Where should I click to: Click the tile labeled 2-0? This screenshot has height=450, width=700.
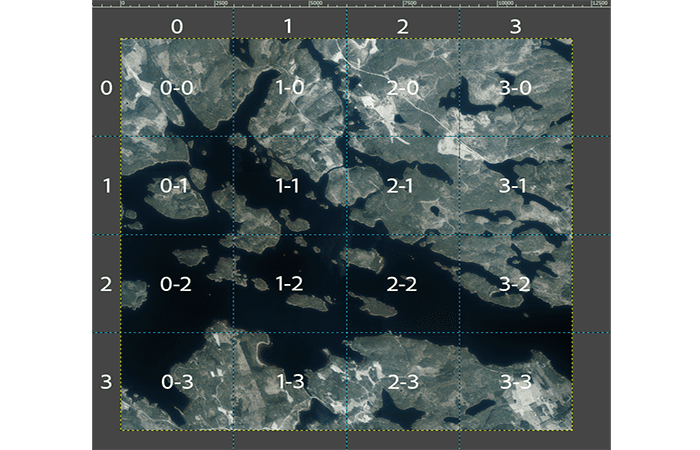click(403, 88)
